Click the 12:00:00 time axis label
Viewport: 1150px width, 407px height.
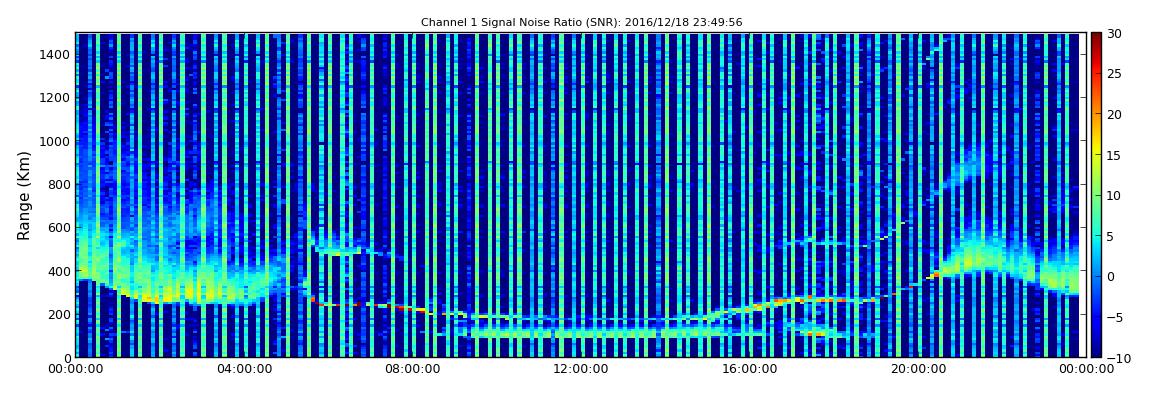(579, 370)
